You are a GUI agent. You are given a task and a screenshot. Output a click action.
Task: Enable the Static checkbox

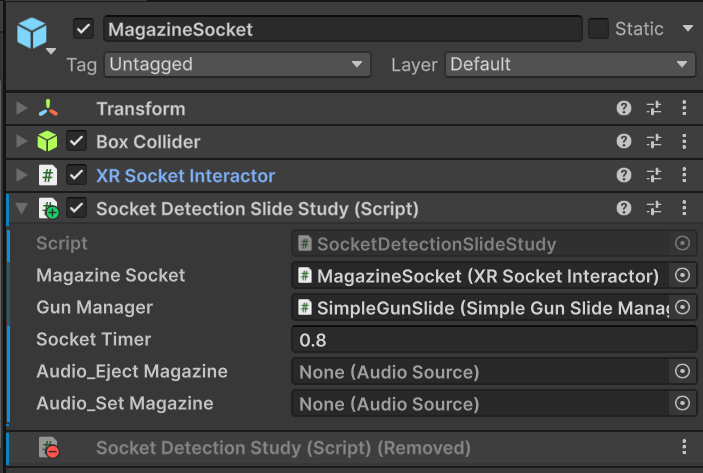pos(598,29)
